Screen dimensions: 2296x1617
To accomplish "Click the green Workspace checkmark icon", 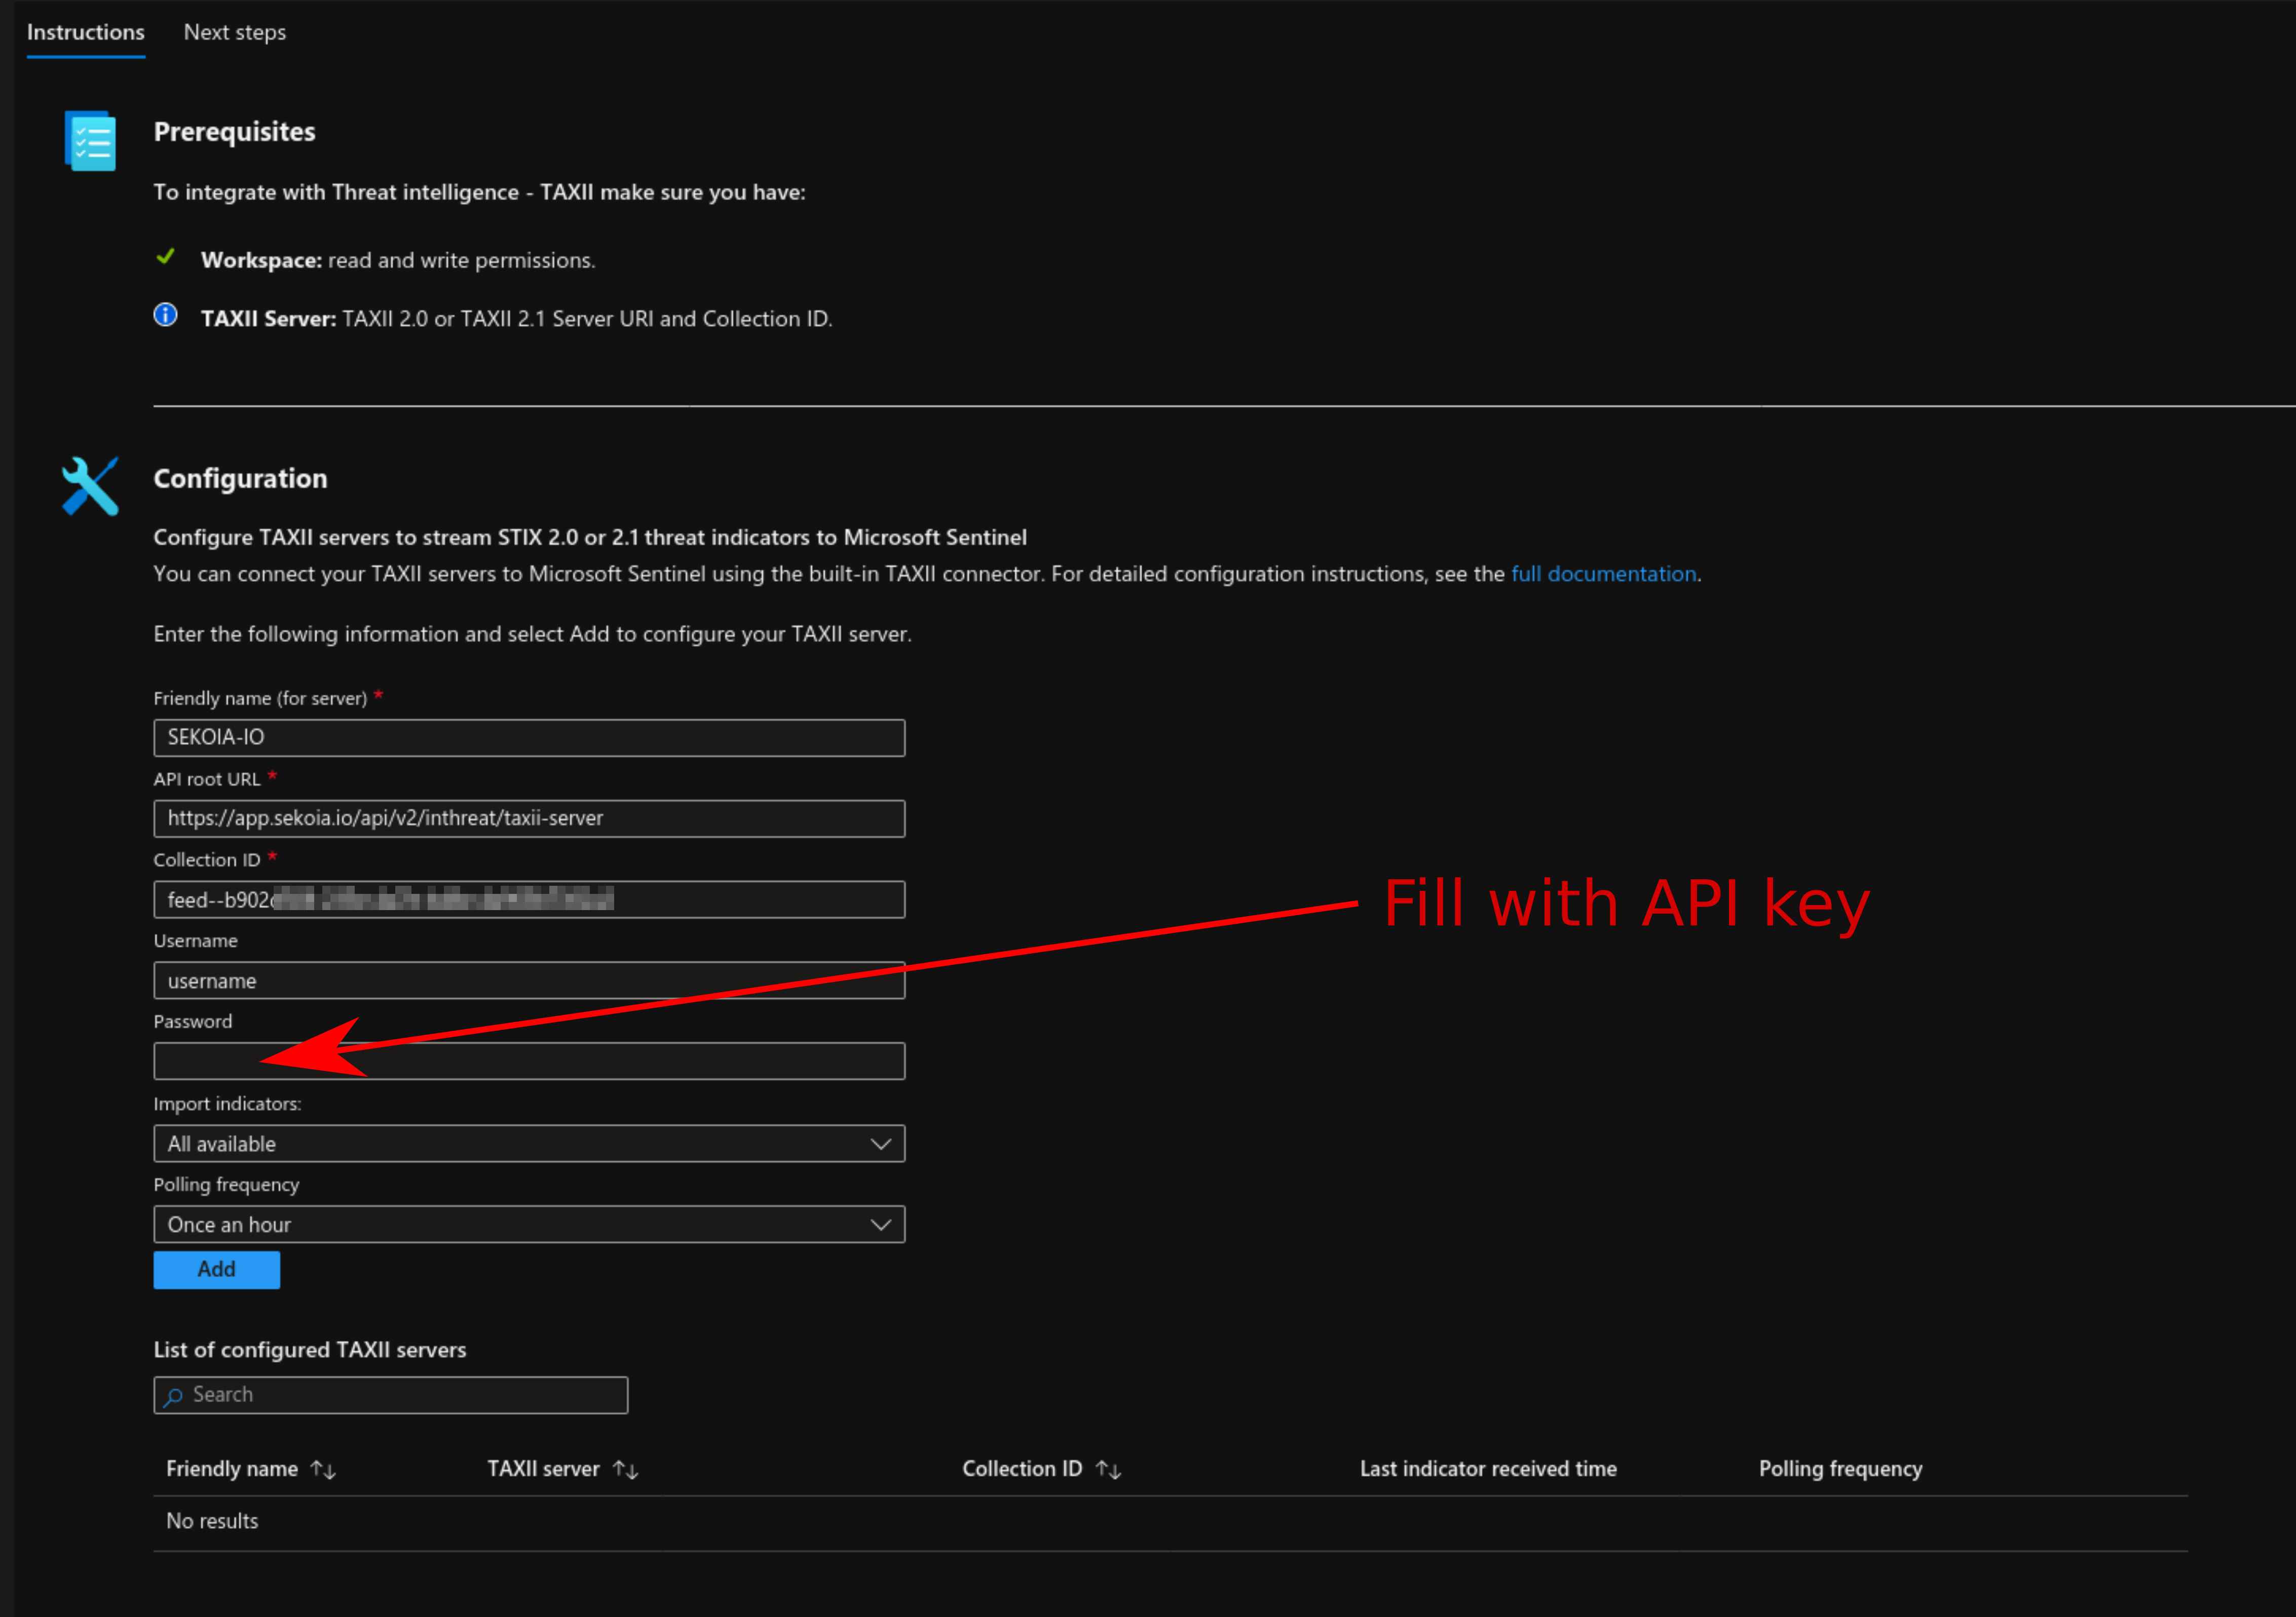I will pyautogui.click(x=166, y=257).
